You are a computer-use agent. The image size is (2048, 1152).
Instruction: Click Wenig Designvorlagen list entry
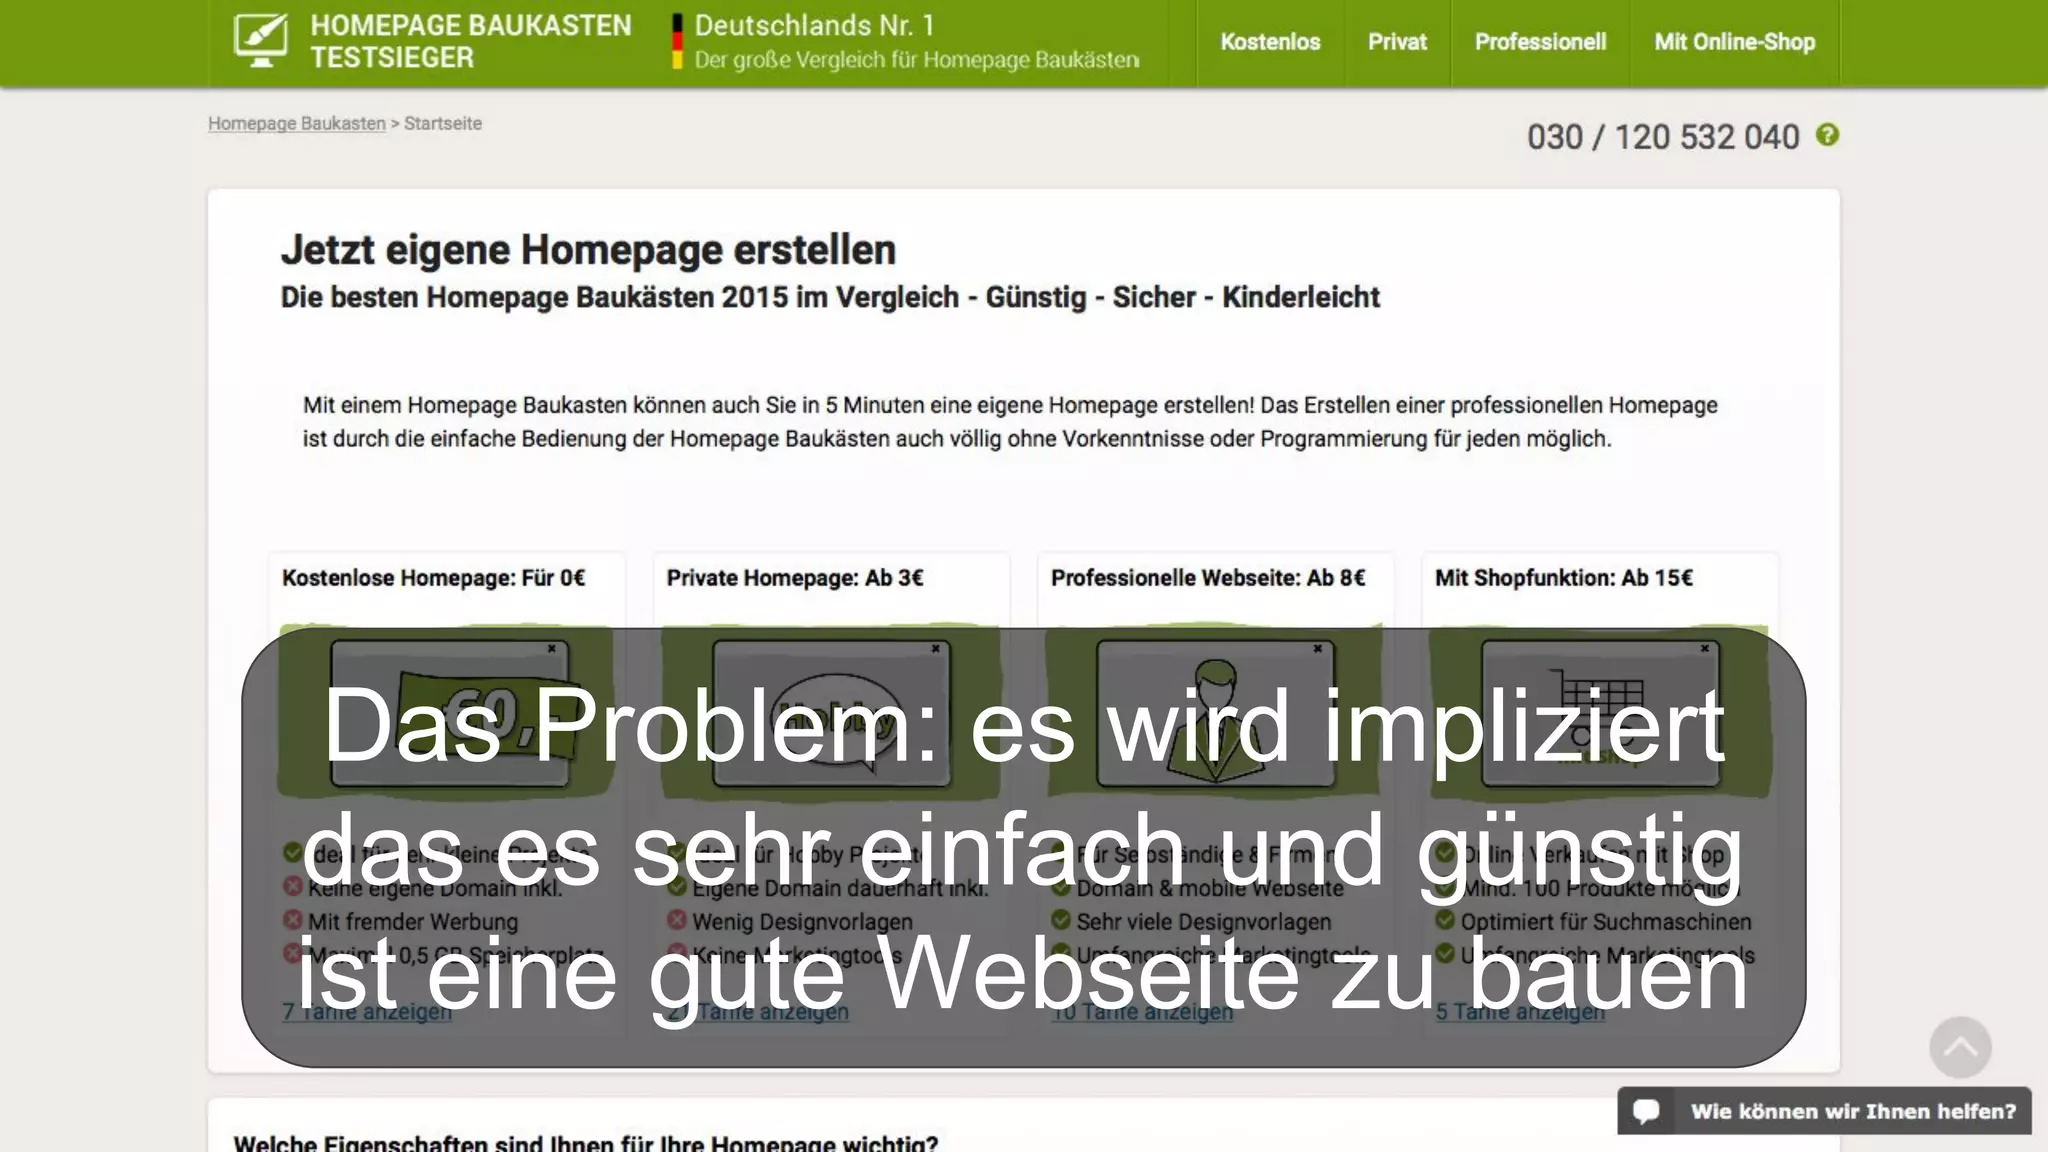802,921
